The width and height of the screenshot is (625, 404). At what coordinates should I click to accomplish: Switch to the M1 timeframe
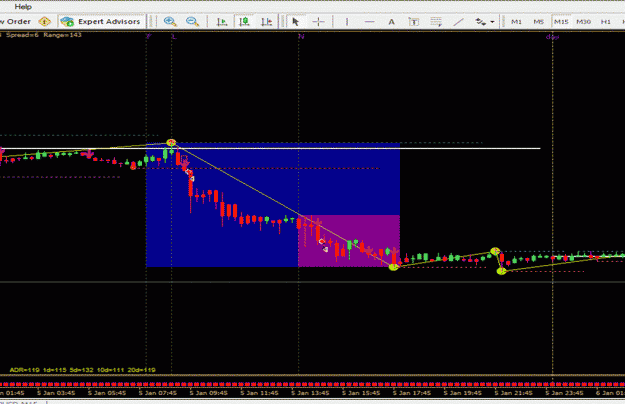point(516,22)
